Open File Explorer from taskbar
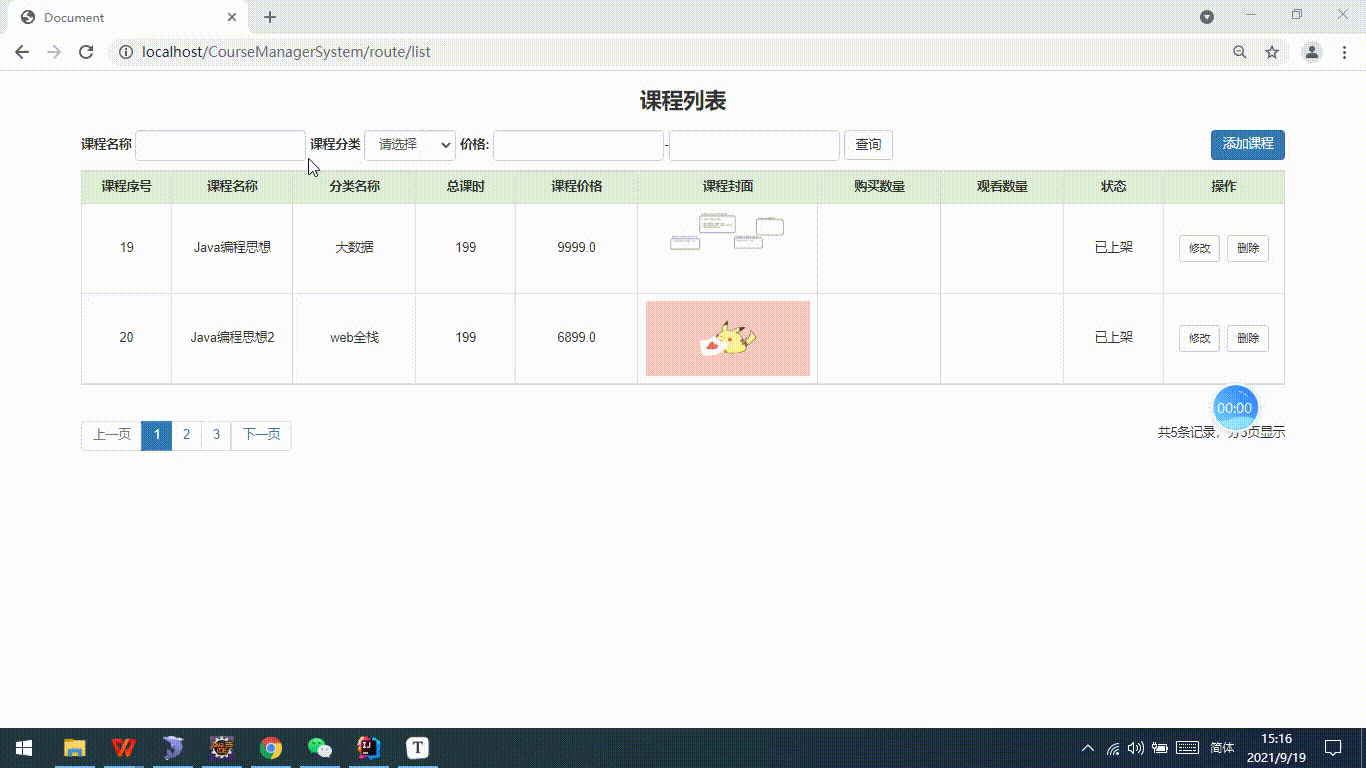Image resolution: width=1366 pixels, height=768 pixels. pyautogui.click(x=75, y=748)
